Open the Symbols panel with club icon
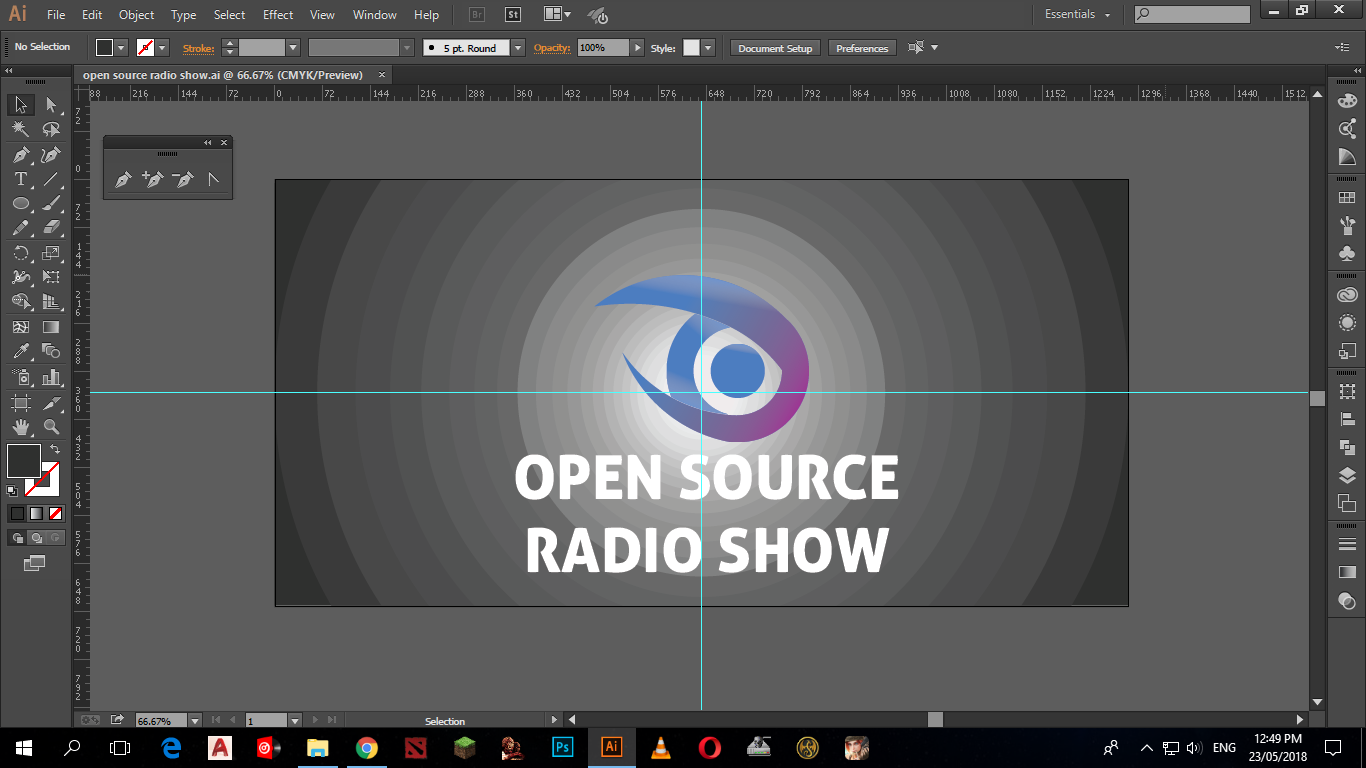The height and width of the screenshot is (768, 1366). click(x=1347, y=253)
